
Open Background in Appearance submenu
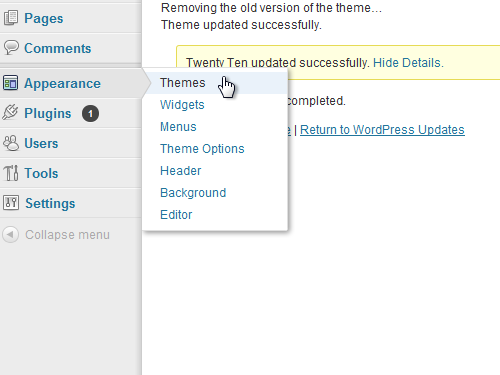pos(193,193)
